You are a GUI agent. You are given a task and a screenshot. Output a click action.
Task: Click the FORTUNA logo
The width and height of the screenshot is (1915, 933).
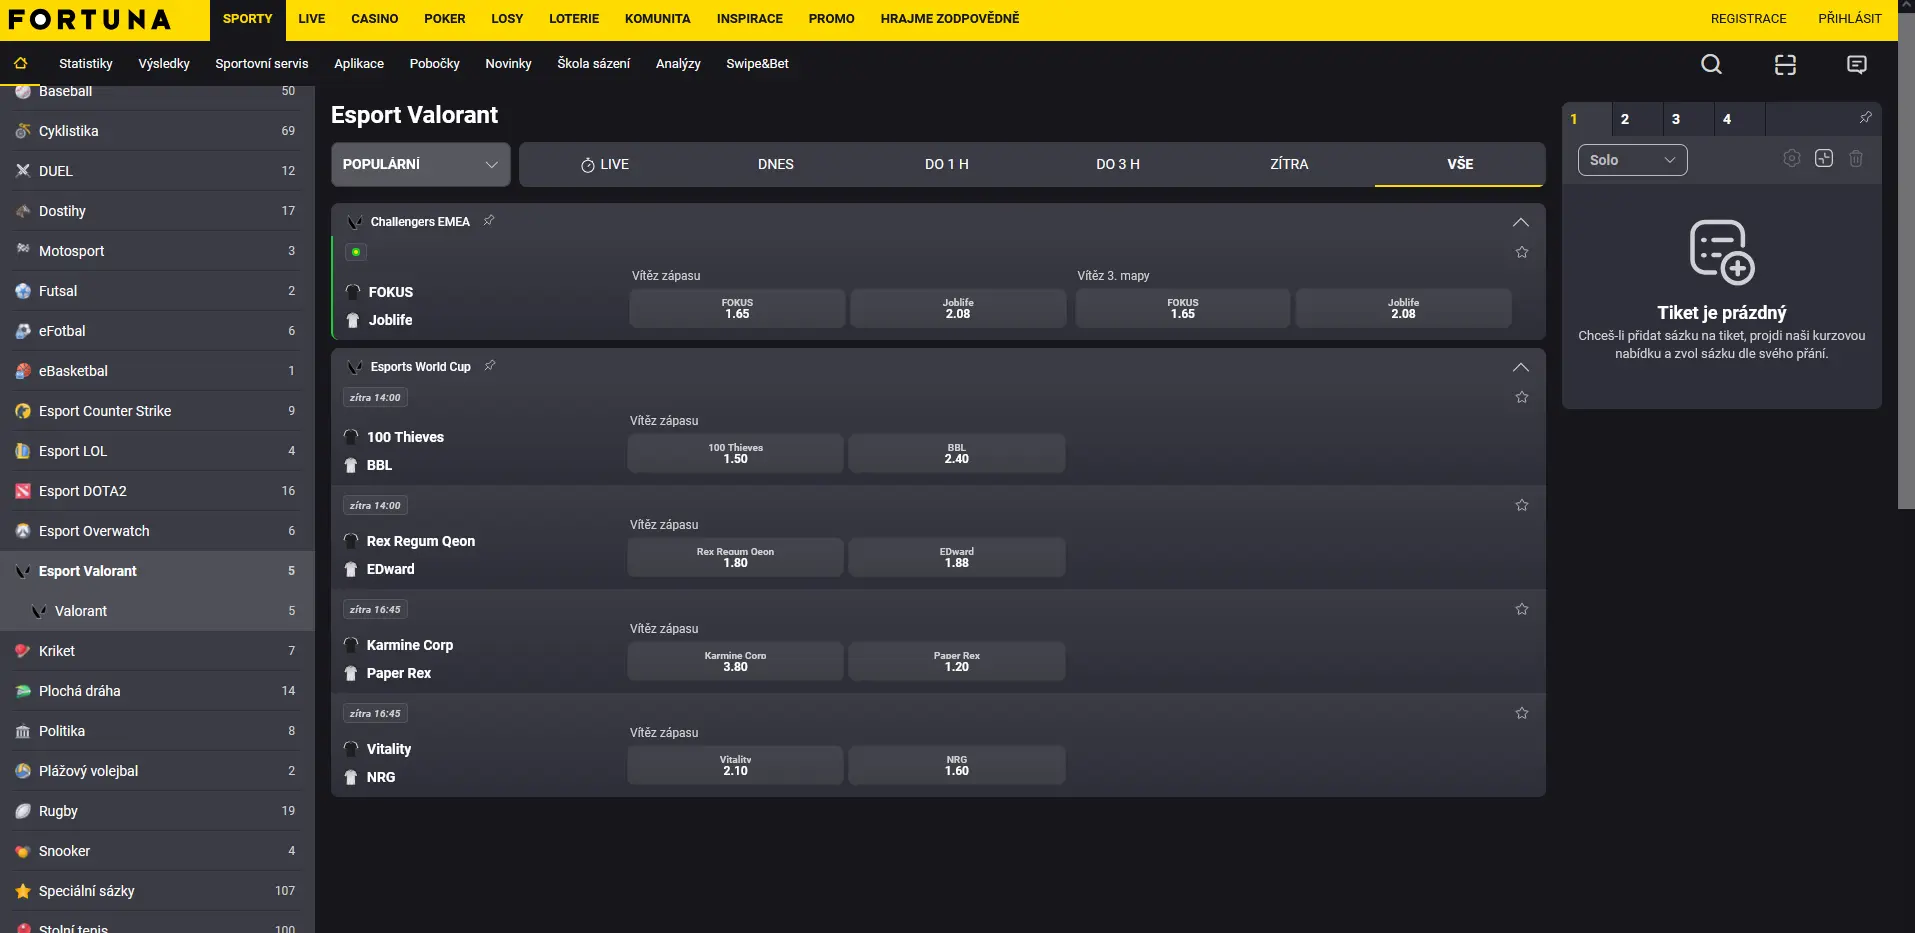coord(90,20)
